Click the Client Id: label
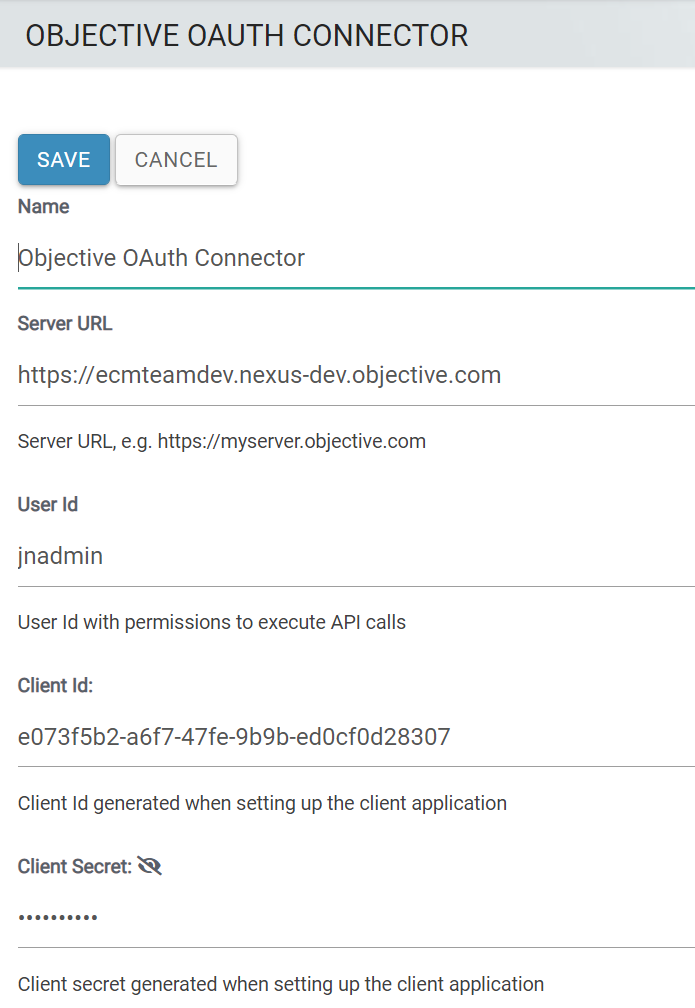 (x=56, y=686)
